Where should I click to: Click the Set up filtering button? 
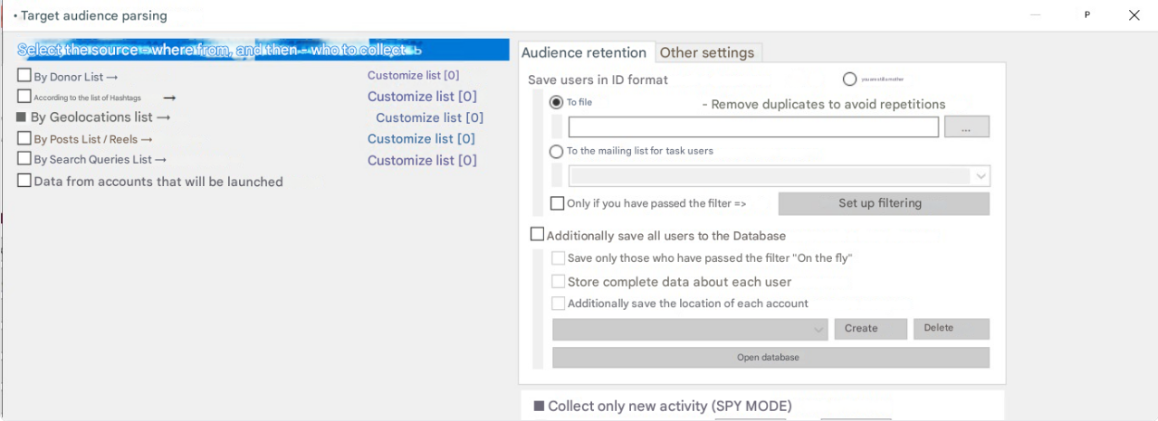click(884, 203)
